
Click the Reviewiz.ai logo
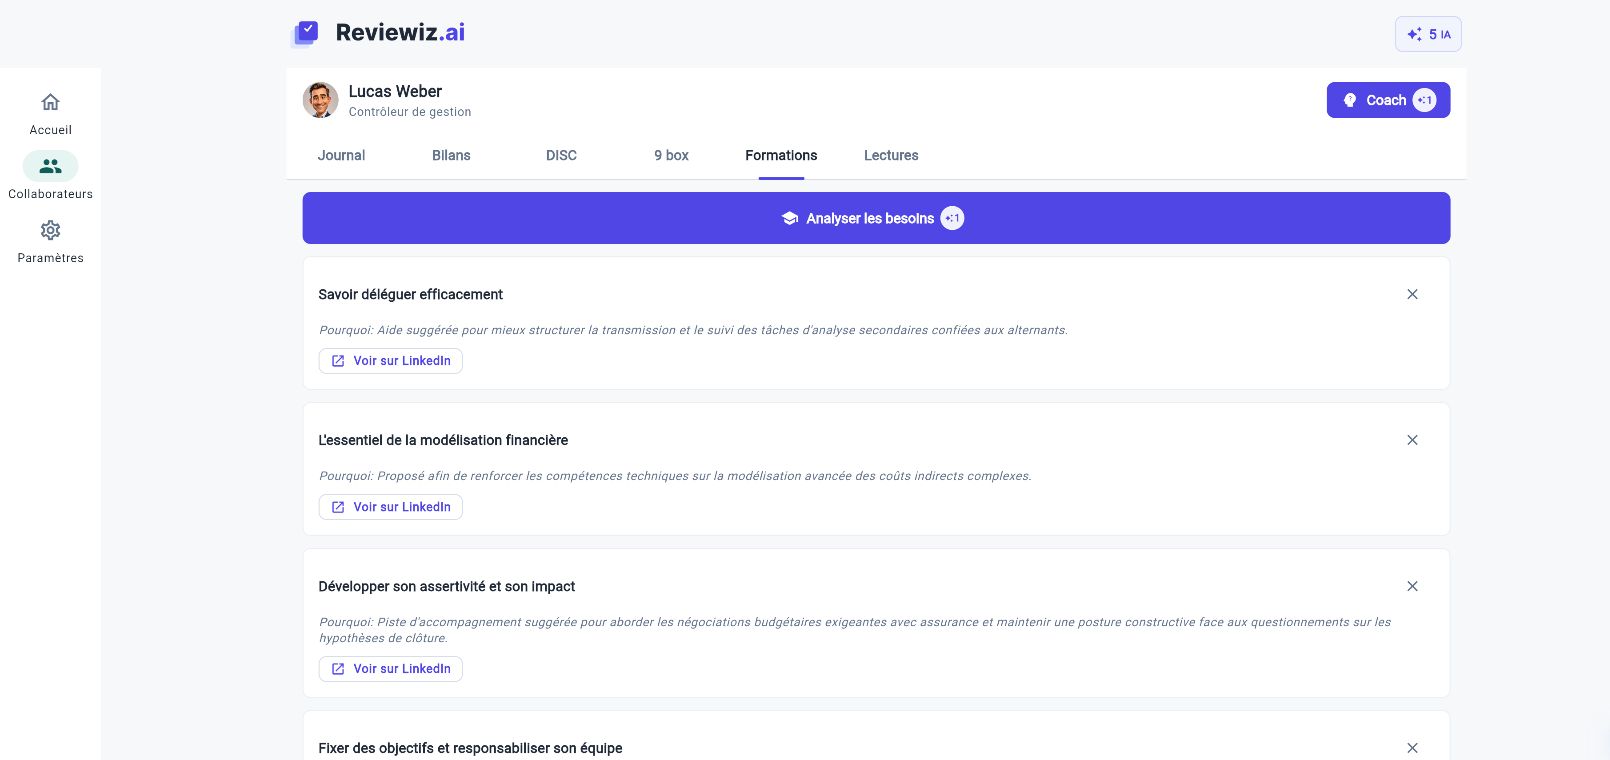tap(378, 33)
